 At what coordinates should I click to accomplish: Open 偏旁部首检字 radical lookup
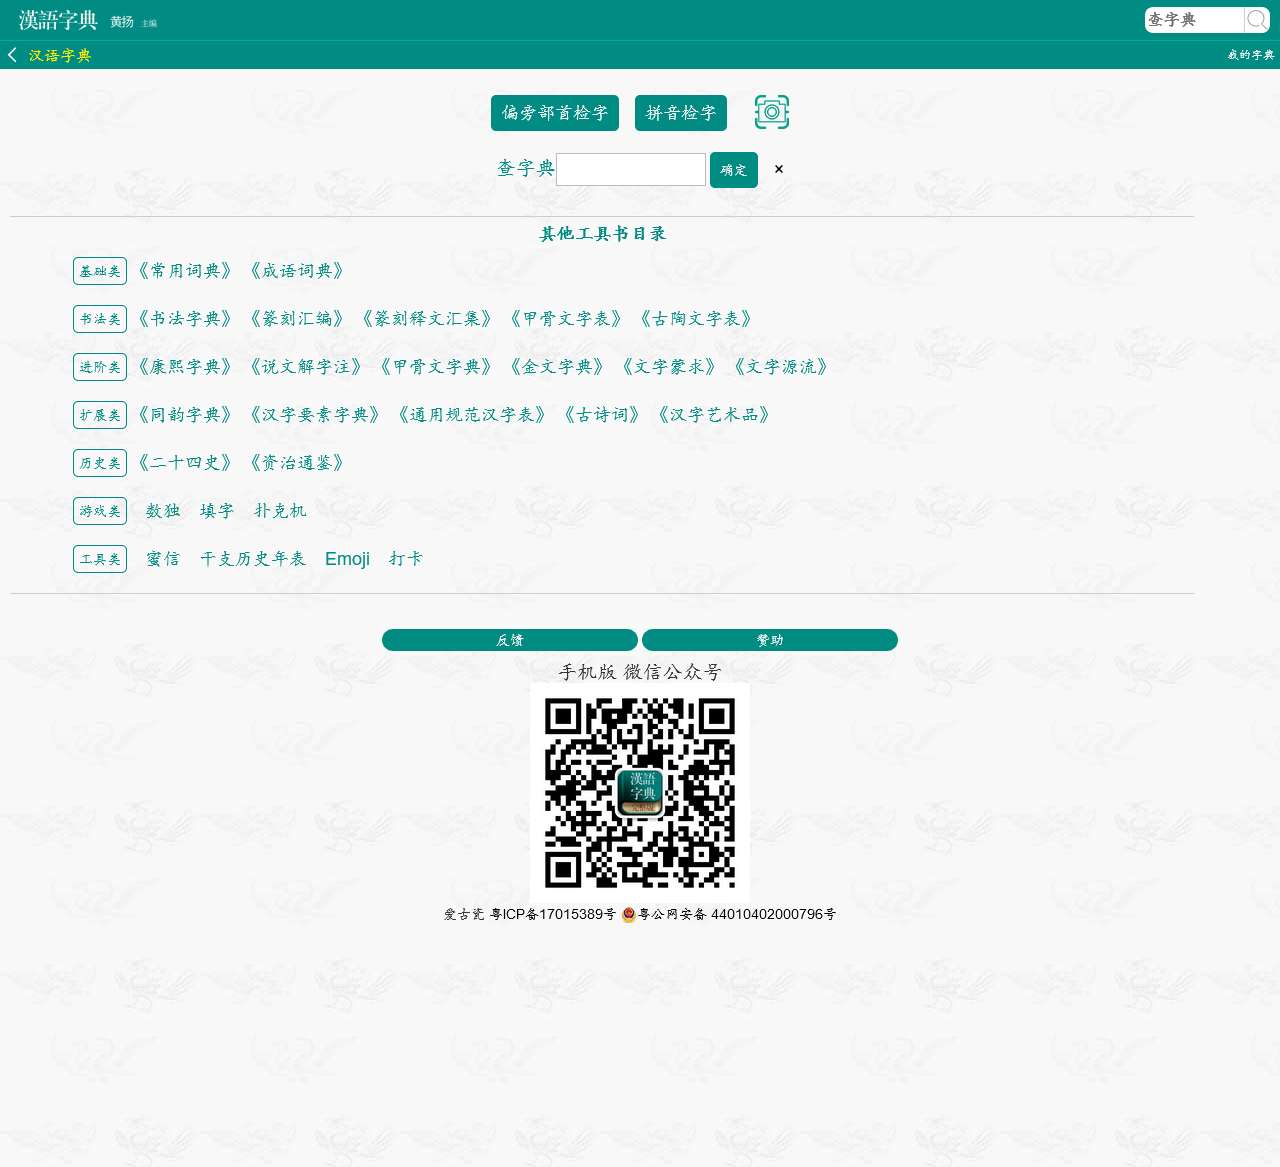pos(555,113)
